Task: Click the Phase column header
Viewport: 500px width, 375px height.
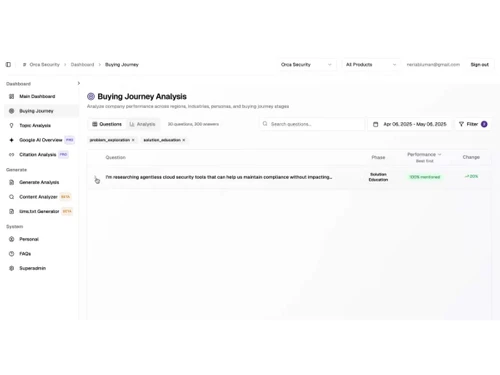Action: (x=378, y=157)
